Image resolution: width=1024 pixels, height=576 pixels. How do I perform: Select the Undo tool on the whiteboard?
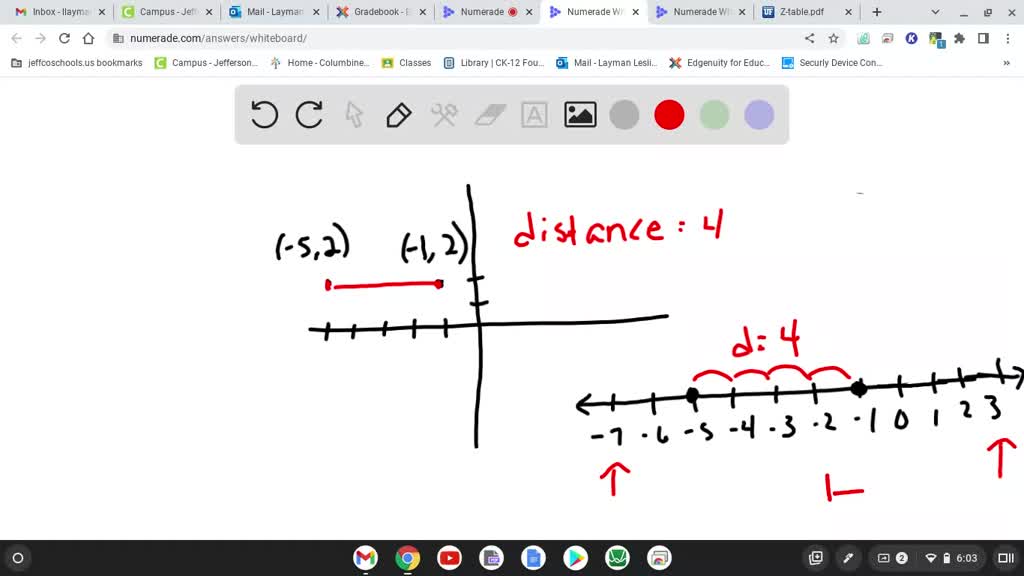click(x=263, y=114)
